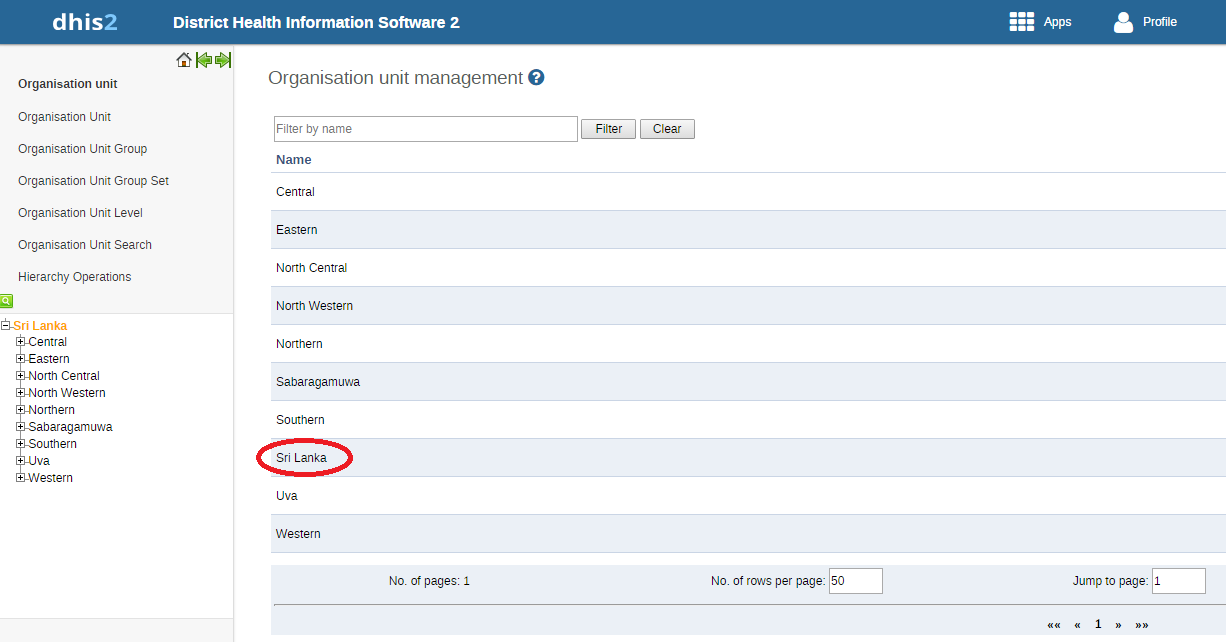1226x642 pixels.
Task: Expand the North Western tree node
Action: pos(20,393)
